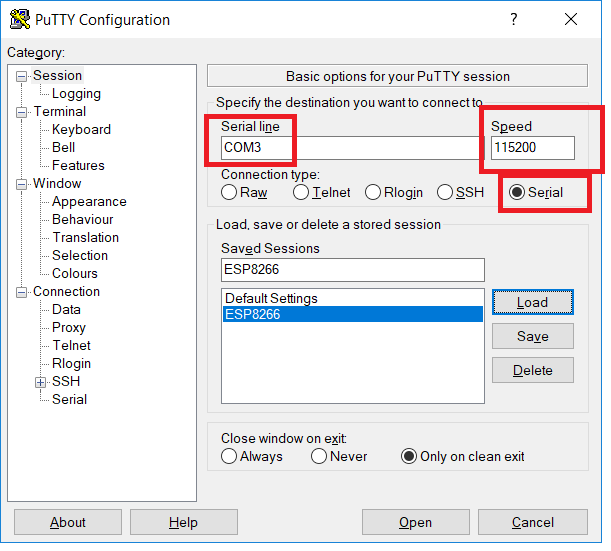The height and width of the screenshot is (551, 611).
Task: Click the Delete session button
Action: [x=533, y=370]
